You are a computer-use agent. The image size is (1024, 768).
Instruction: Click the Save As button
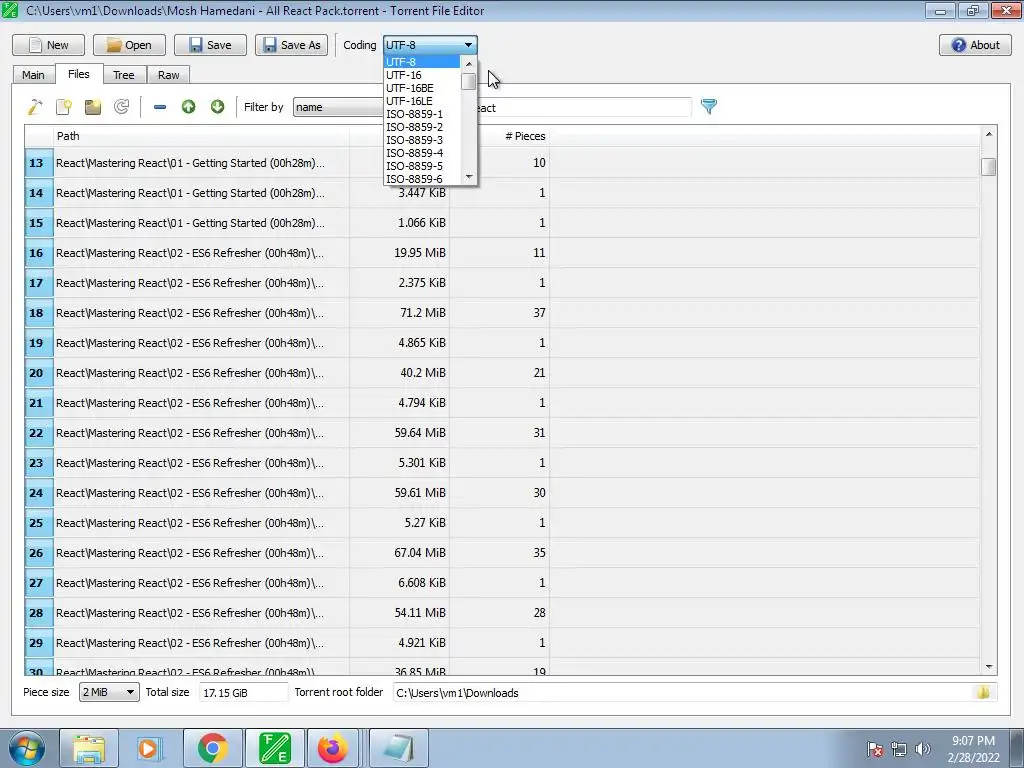click(291, 45)
